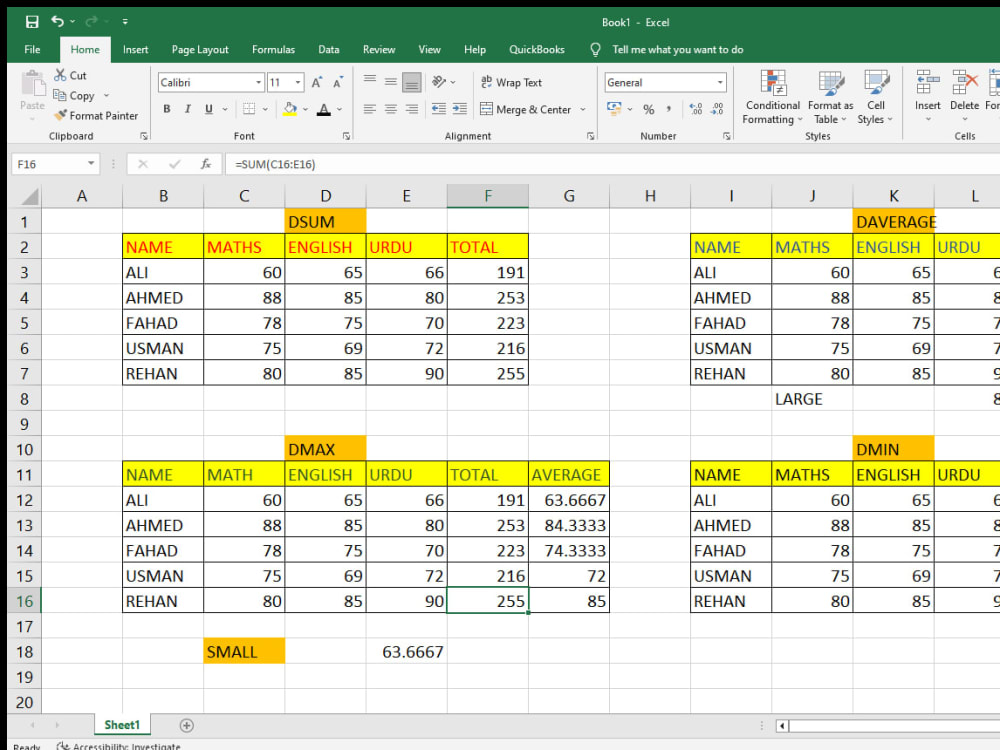The height and width of the screenshot is (750, 1000).
Task: Toggle Bottom Align button
Action: tap(412, 82)
